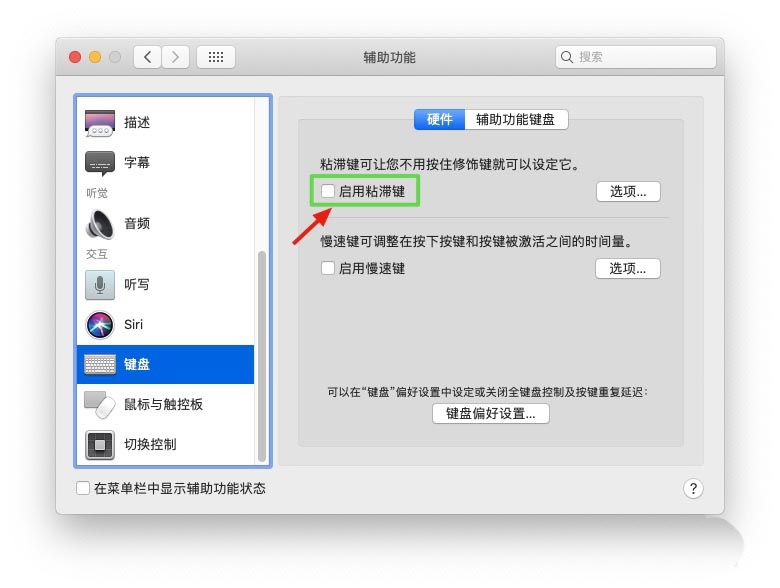
Task: Switch to the 辅助功能键盘 tab
Action: pos(516,119)
